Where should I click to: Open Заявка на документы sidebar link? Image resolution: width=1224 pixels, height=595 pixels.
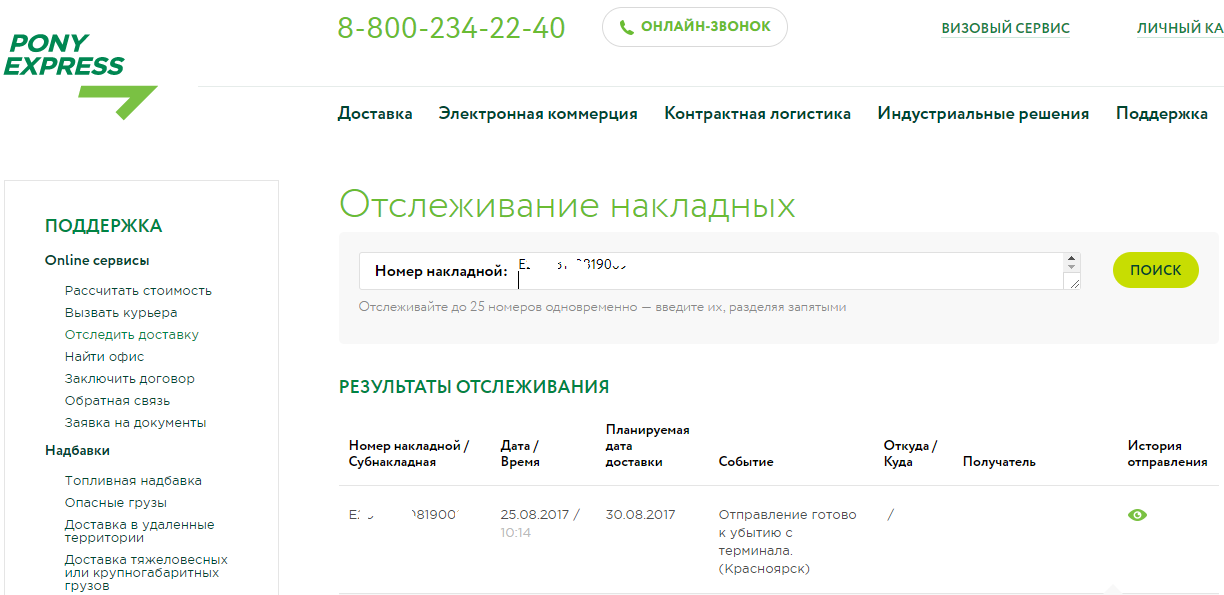135,423
